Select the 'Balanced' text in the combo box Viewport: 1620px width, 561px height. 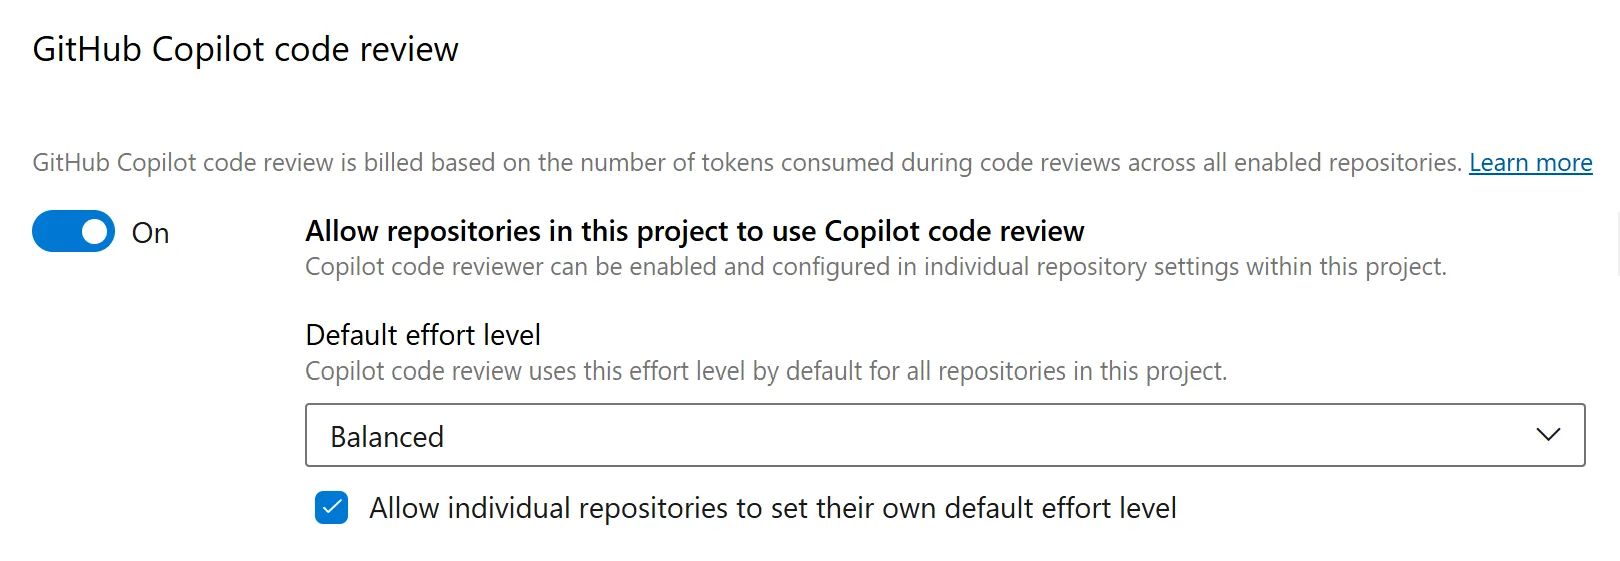(x=387, y=437)
